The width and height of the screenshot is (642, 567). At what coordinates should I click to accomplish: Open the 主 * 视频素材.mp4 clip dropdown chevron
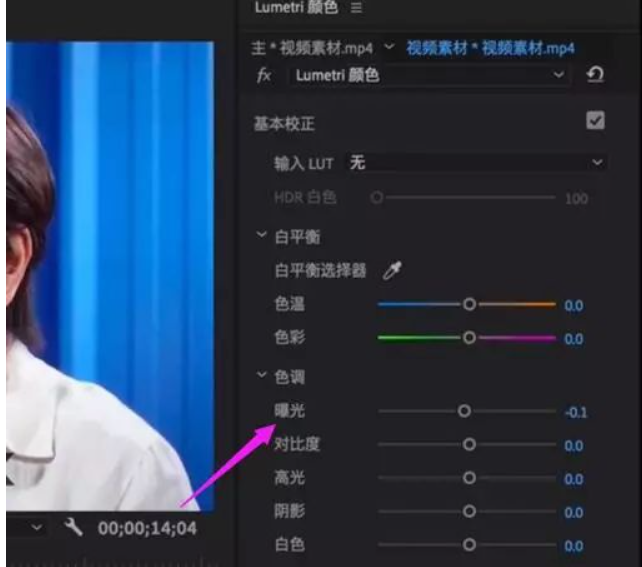pos(389,47)
